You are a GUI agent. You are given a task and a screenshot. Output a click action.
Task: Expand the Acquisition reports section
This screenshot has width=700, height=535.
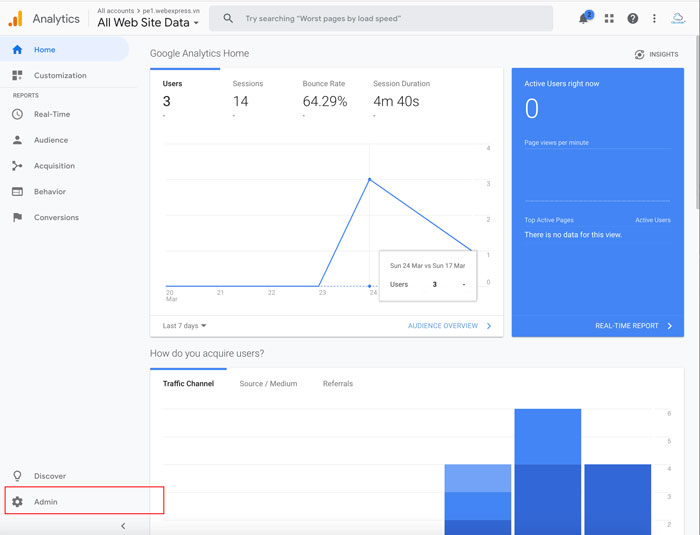[54, 166]
